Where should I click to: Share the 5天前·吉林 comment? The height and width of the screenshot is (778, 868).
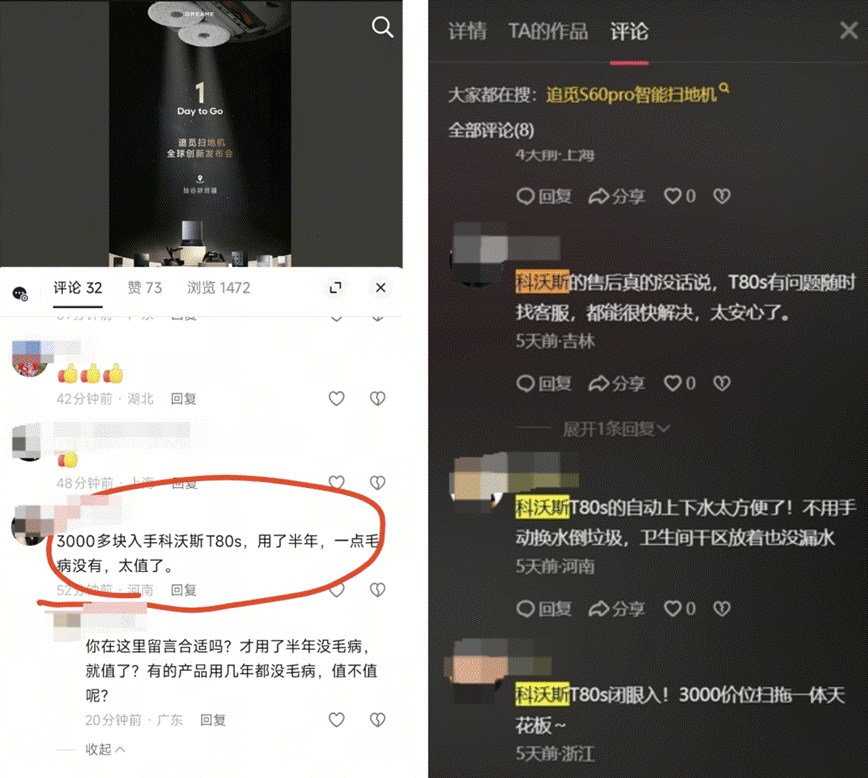617,383
